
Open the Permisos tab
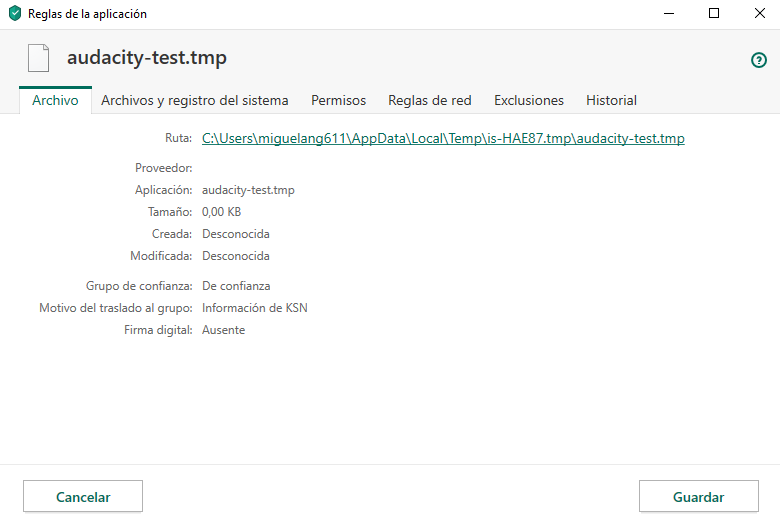[x=338, y=100]
